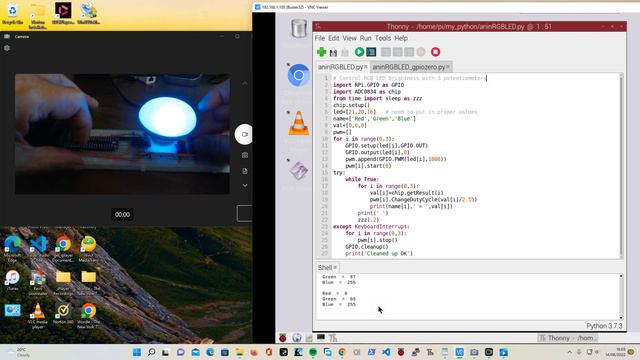Click the greyed Resume icon in Thonny toolbar
Viewport: 640px width, 360px height.
pos(421,52)
